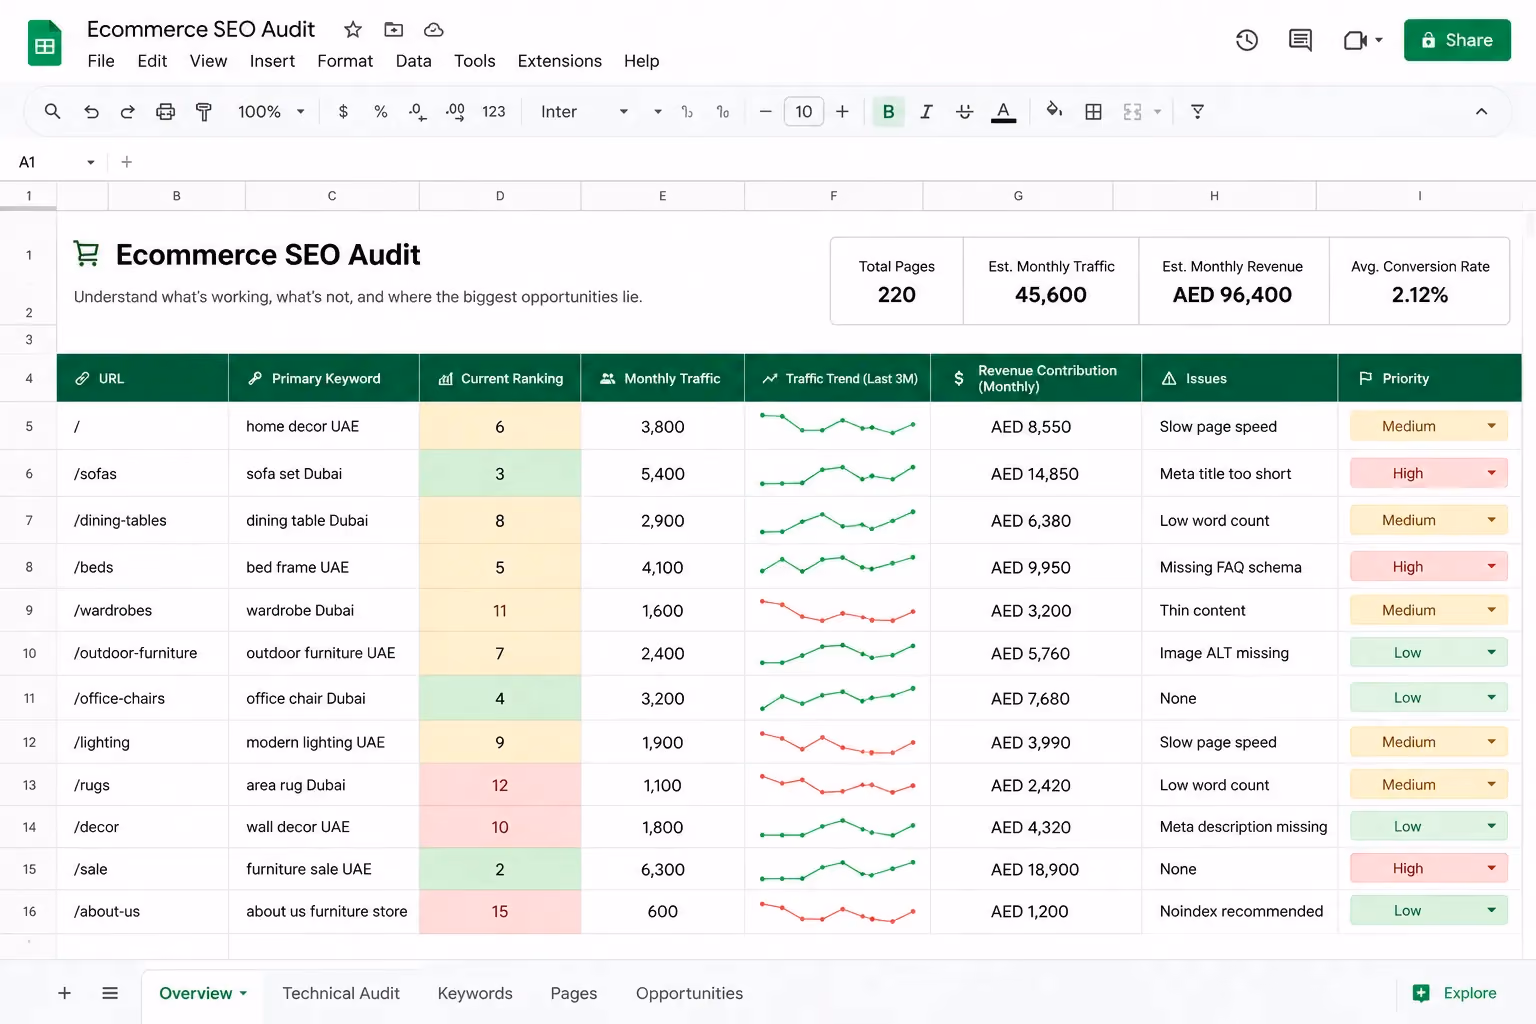Open version history clock icon
Screen dimensions: 1536x1024
[x=1246, y=40]
